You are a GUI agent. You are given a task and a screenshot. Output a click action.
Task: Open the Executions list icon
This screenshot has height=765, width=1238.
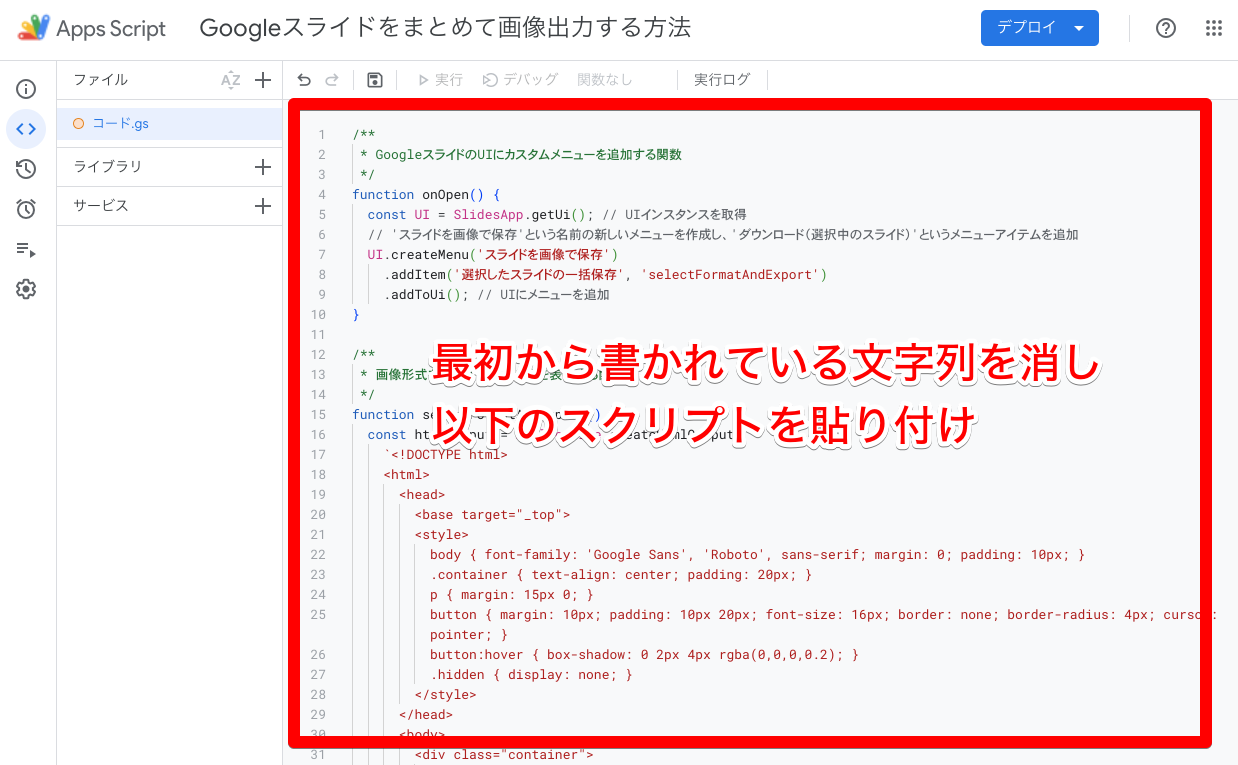(26, 249)
